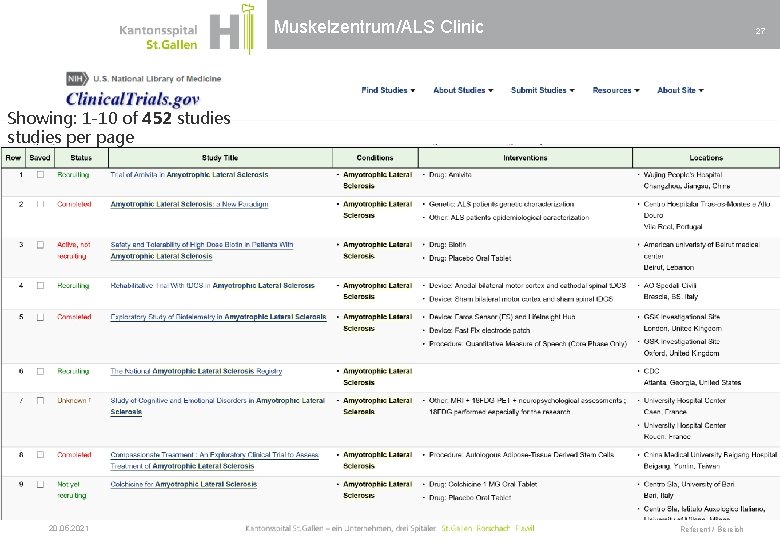Open the Find Studies dropdown menu
The image size is (780, 540).
[388, 90]
